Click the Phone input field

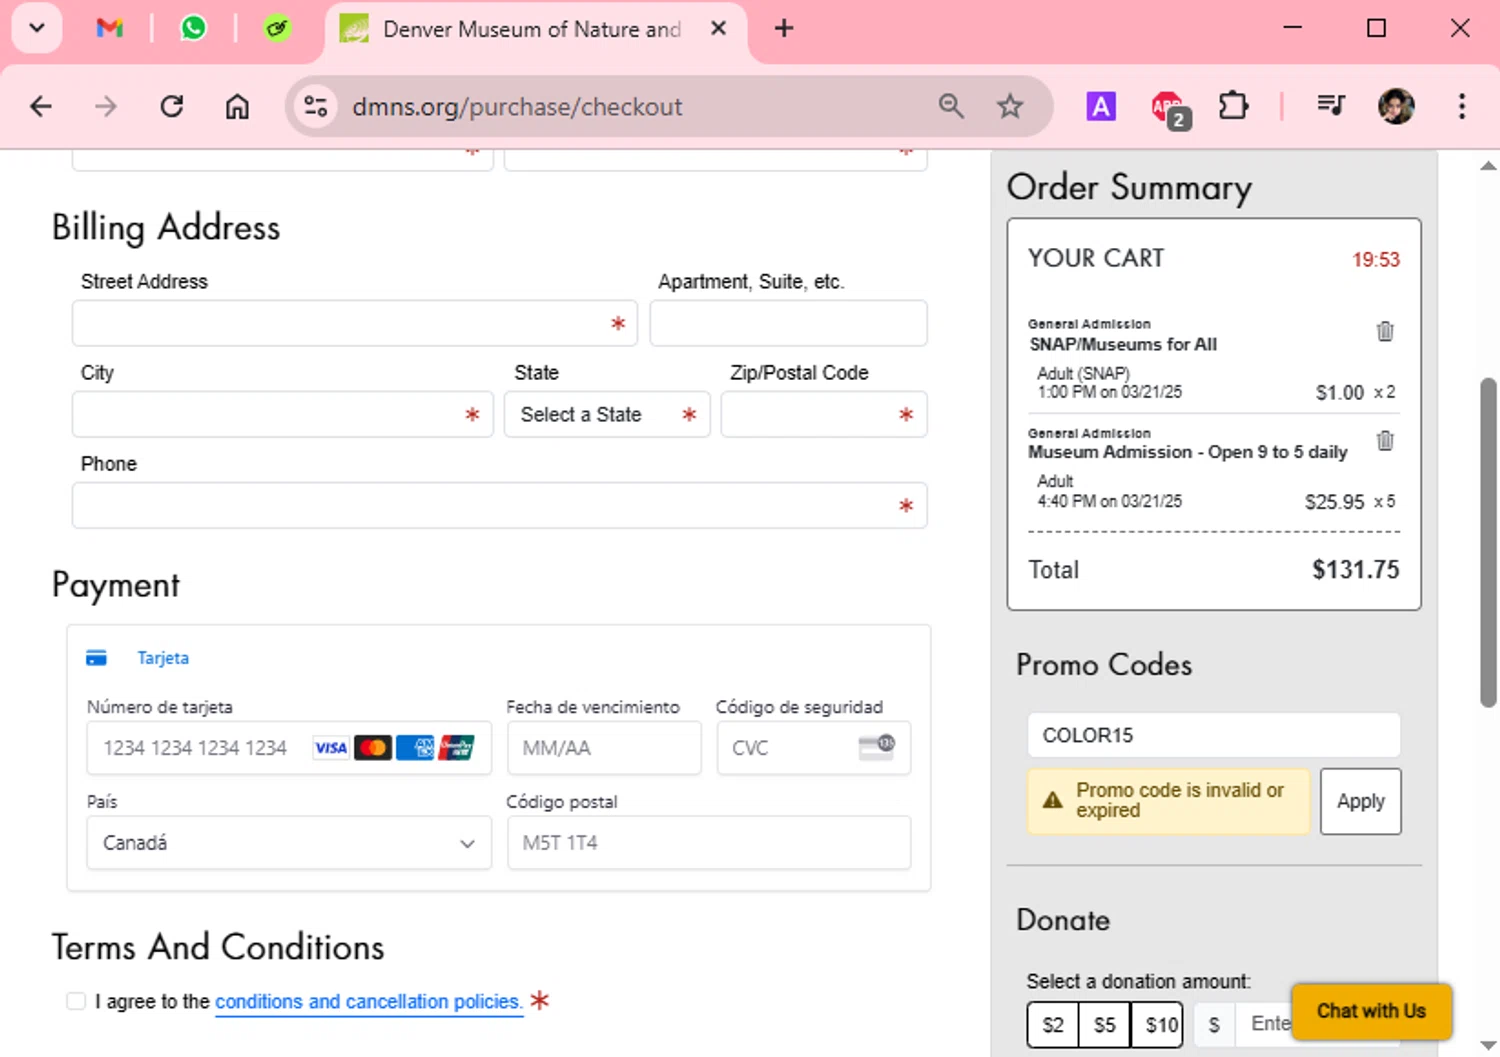(500, 505)
